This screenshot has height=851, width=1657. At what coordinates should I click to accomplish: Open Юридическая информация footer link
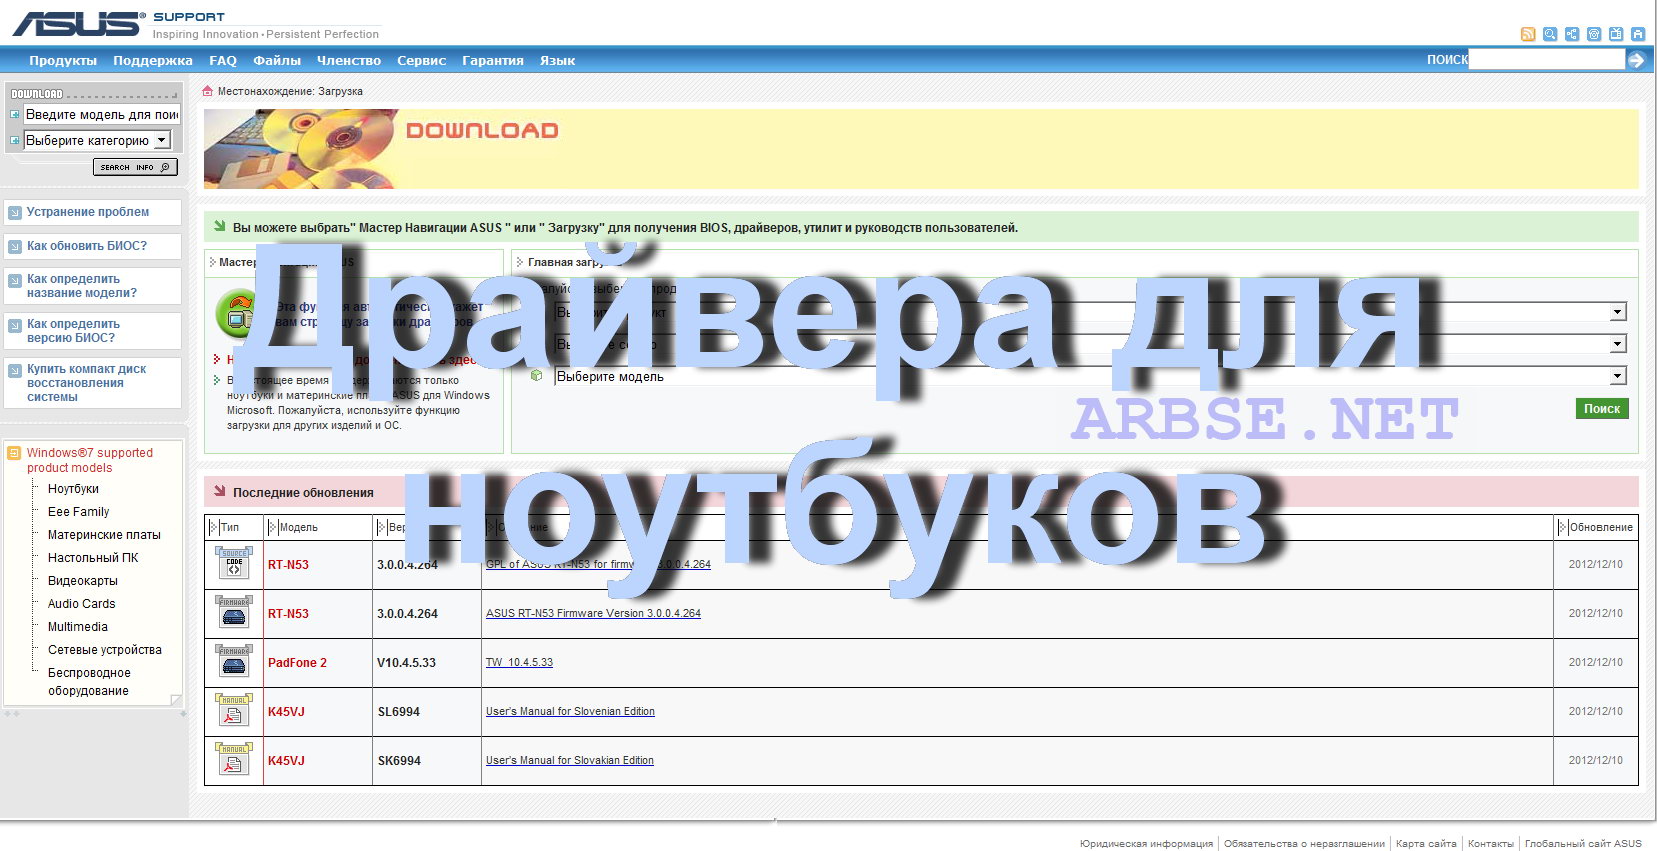pyautogui.click(x=1146, y=843)
